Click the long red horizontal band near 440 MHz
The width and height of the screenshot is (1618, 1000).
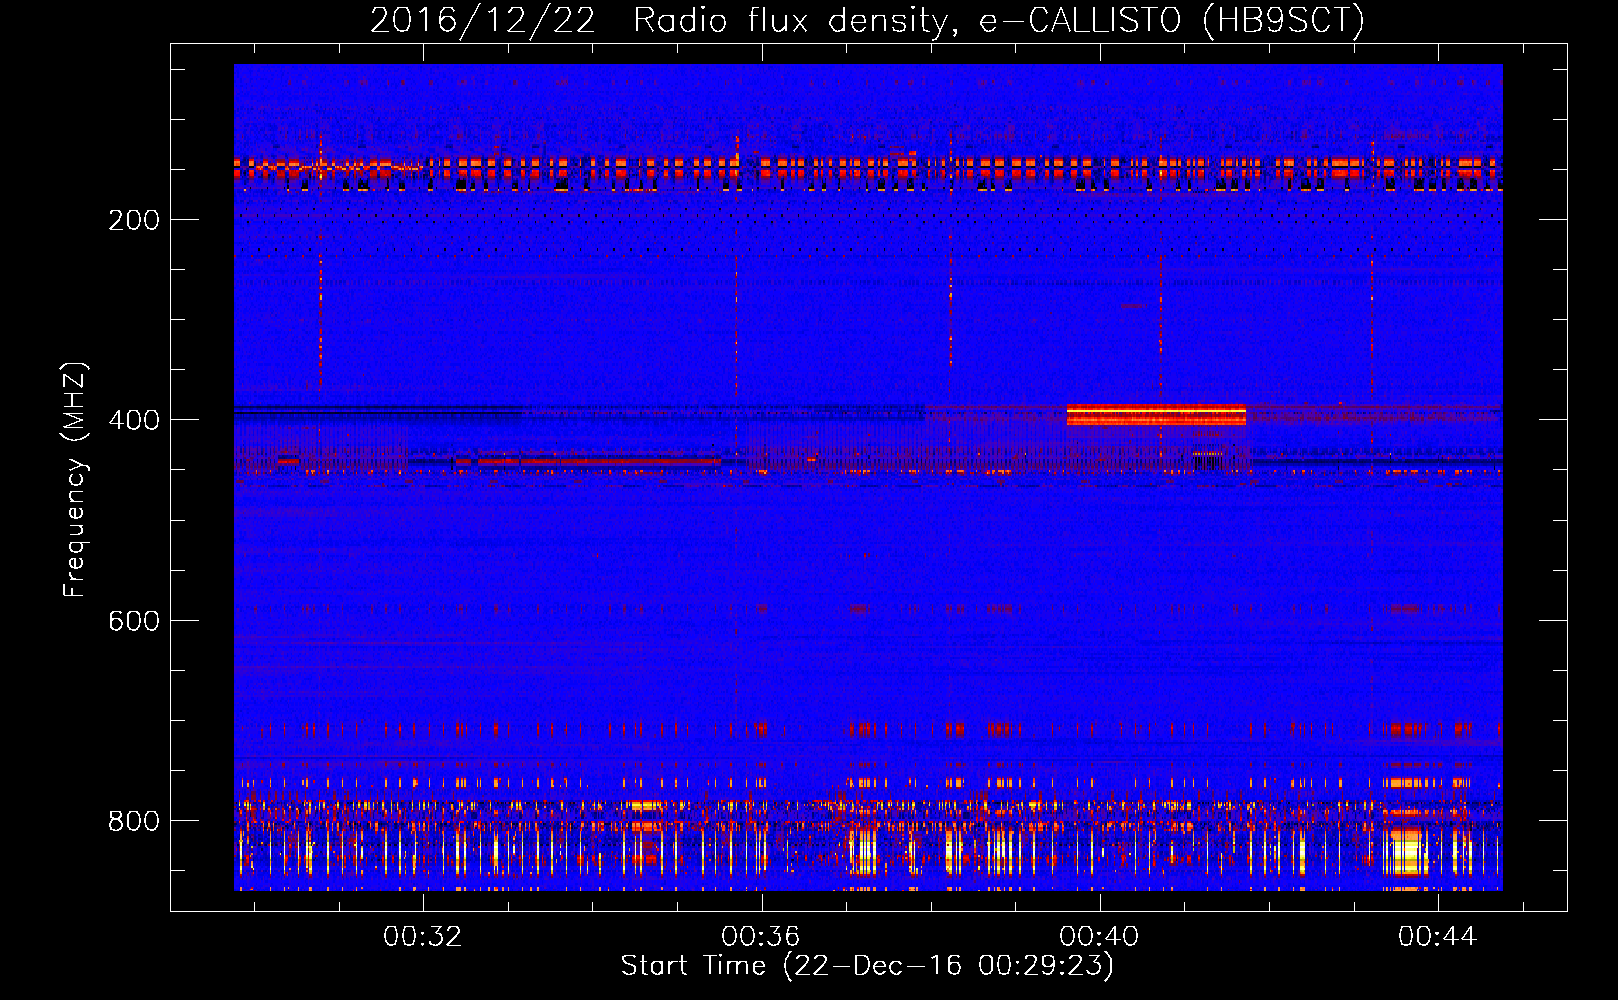tap(599, 462)
